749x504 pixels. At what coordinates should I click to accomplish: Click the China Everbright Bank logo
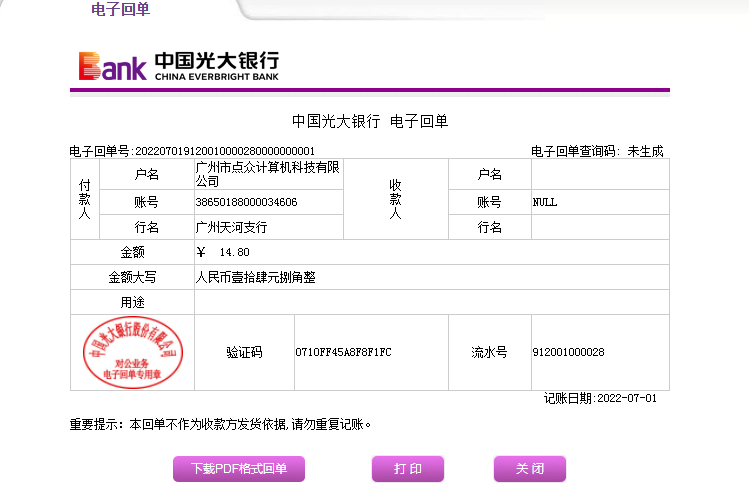tap(179, 65)
